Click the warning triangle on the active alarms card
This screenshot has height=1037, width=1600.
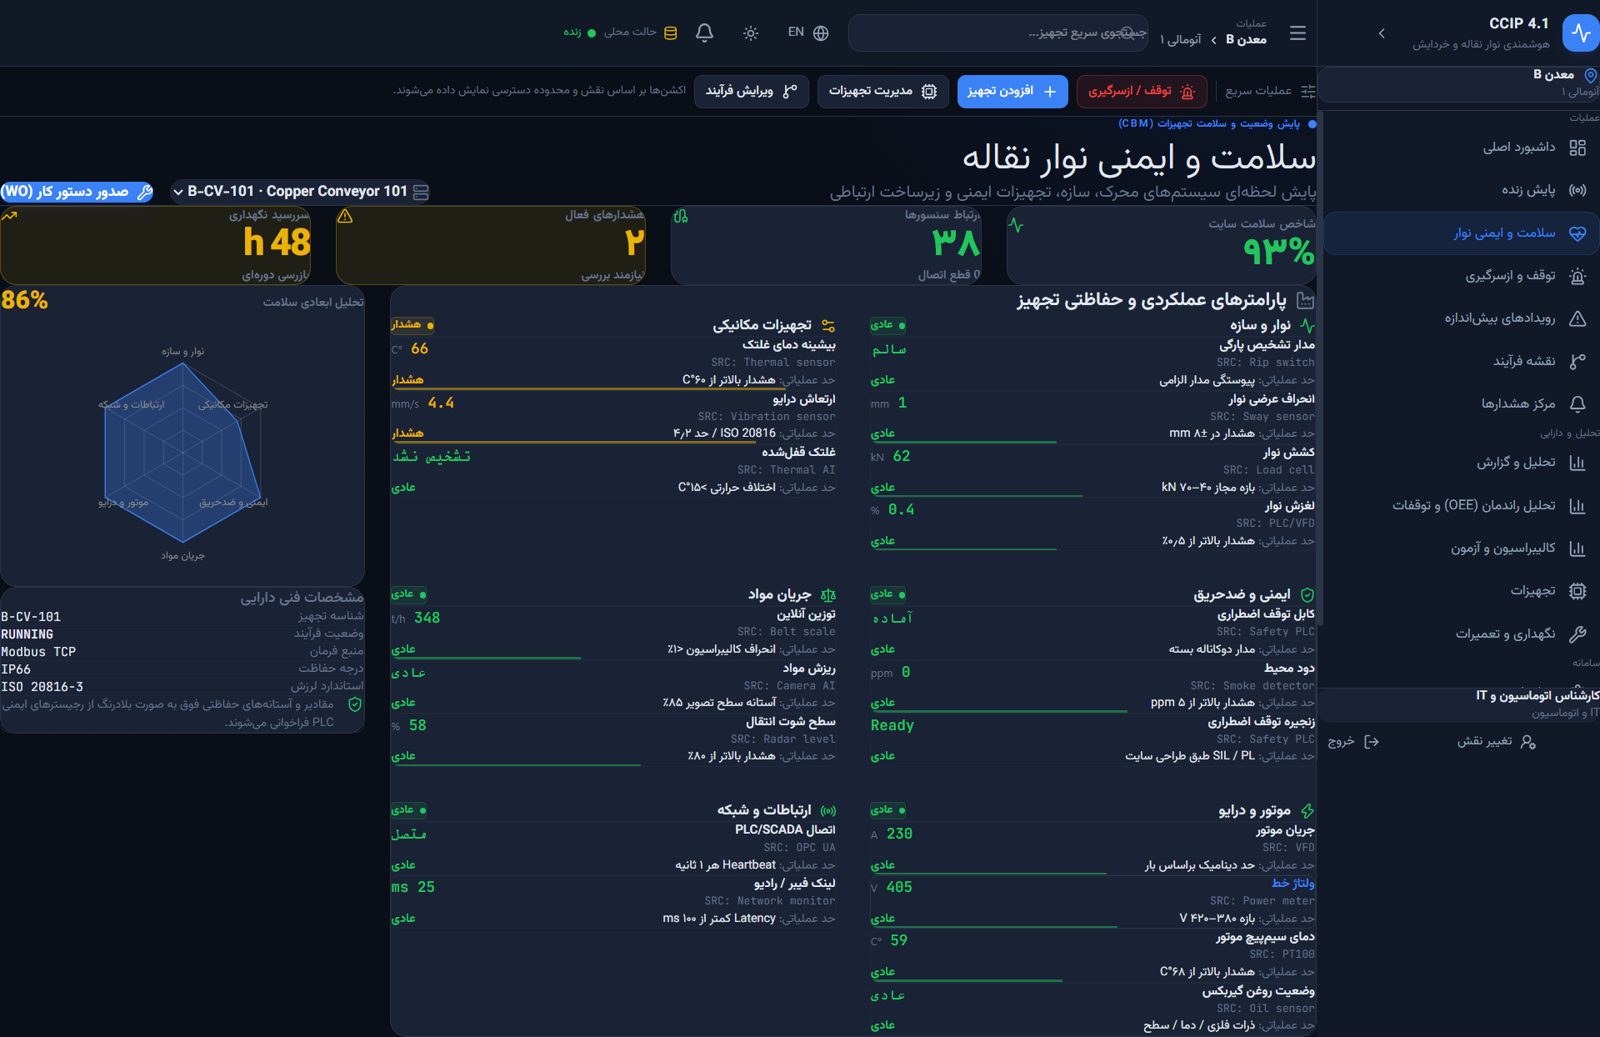pos(345,216)
